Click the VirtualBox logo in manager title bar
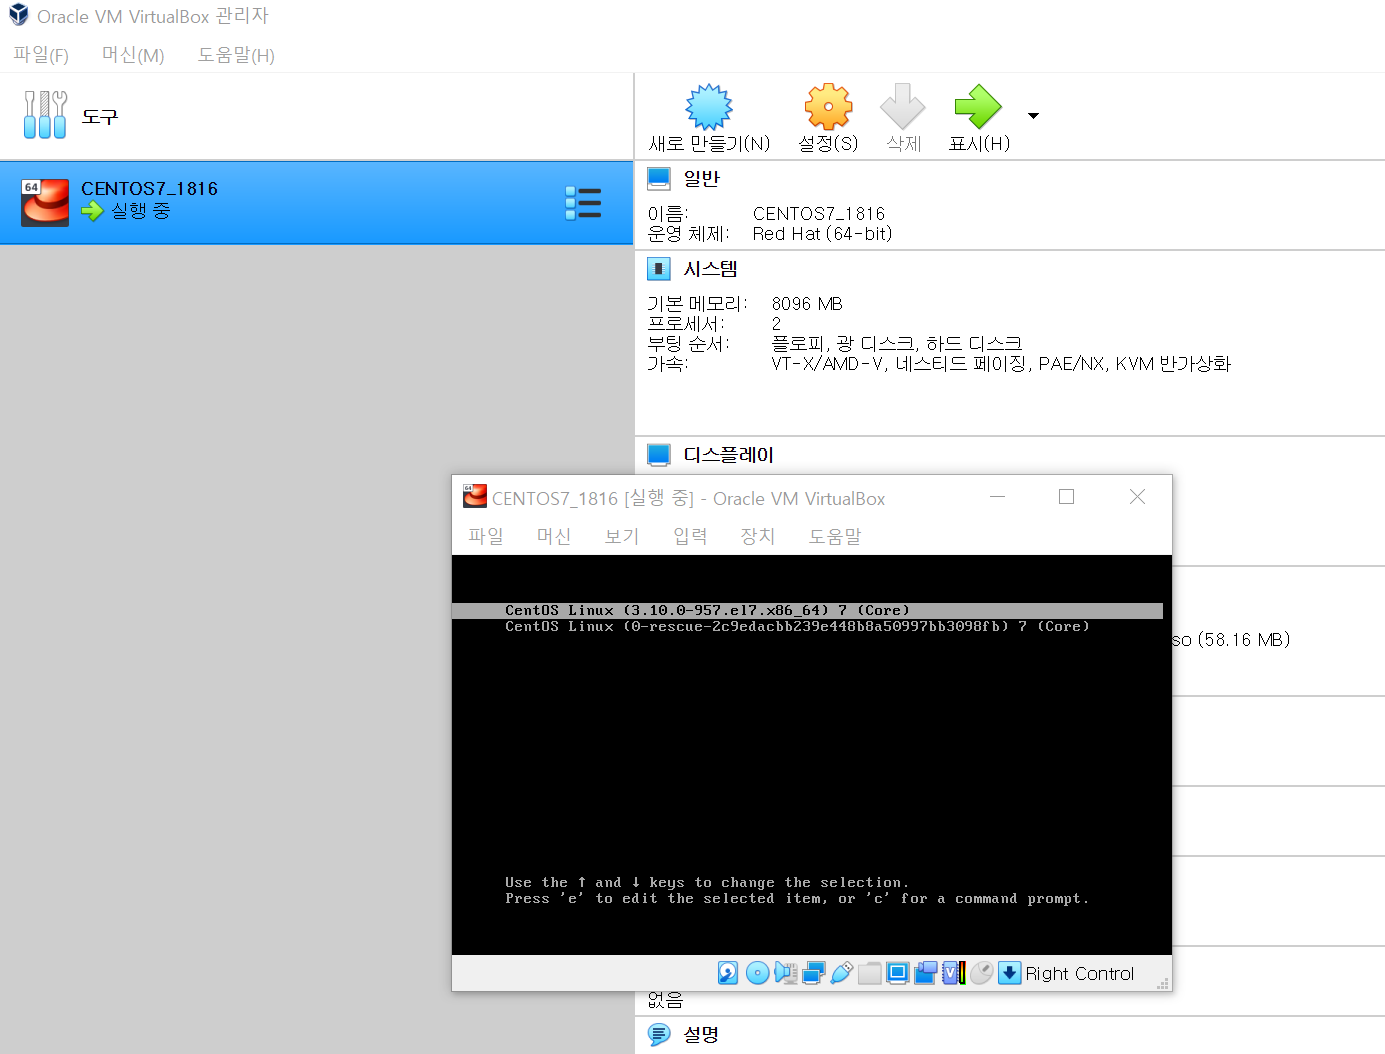The width and height of the screenshot is (1385, 1054). [19, 15]
